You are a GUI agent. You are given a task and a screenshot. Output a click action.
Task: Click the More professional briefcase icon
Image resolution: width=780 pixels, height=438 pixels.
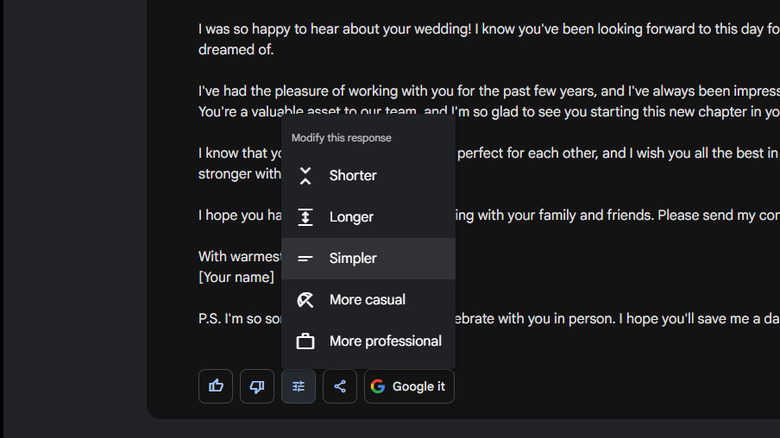click(x=306, y=341)
